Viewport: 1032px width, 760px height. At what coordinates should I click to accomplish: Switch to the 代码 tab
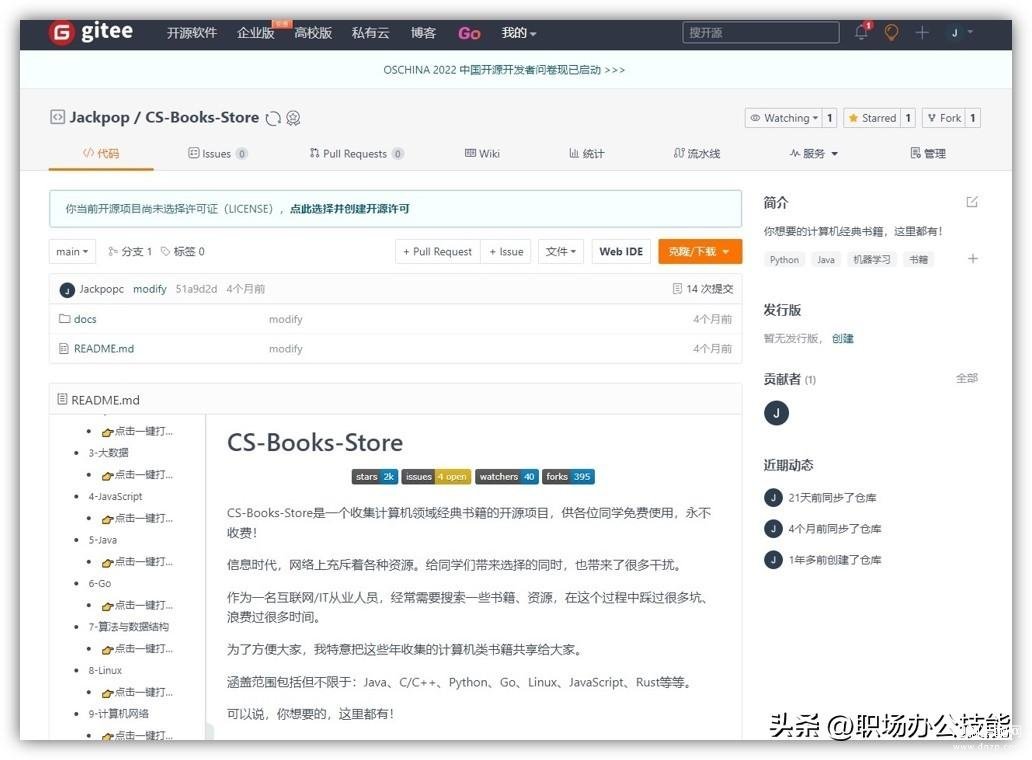tap(101, 153)
